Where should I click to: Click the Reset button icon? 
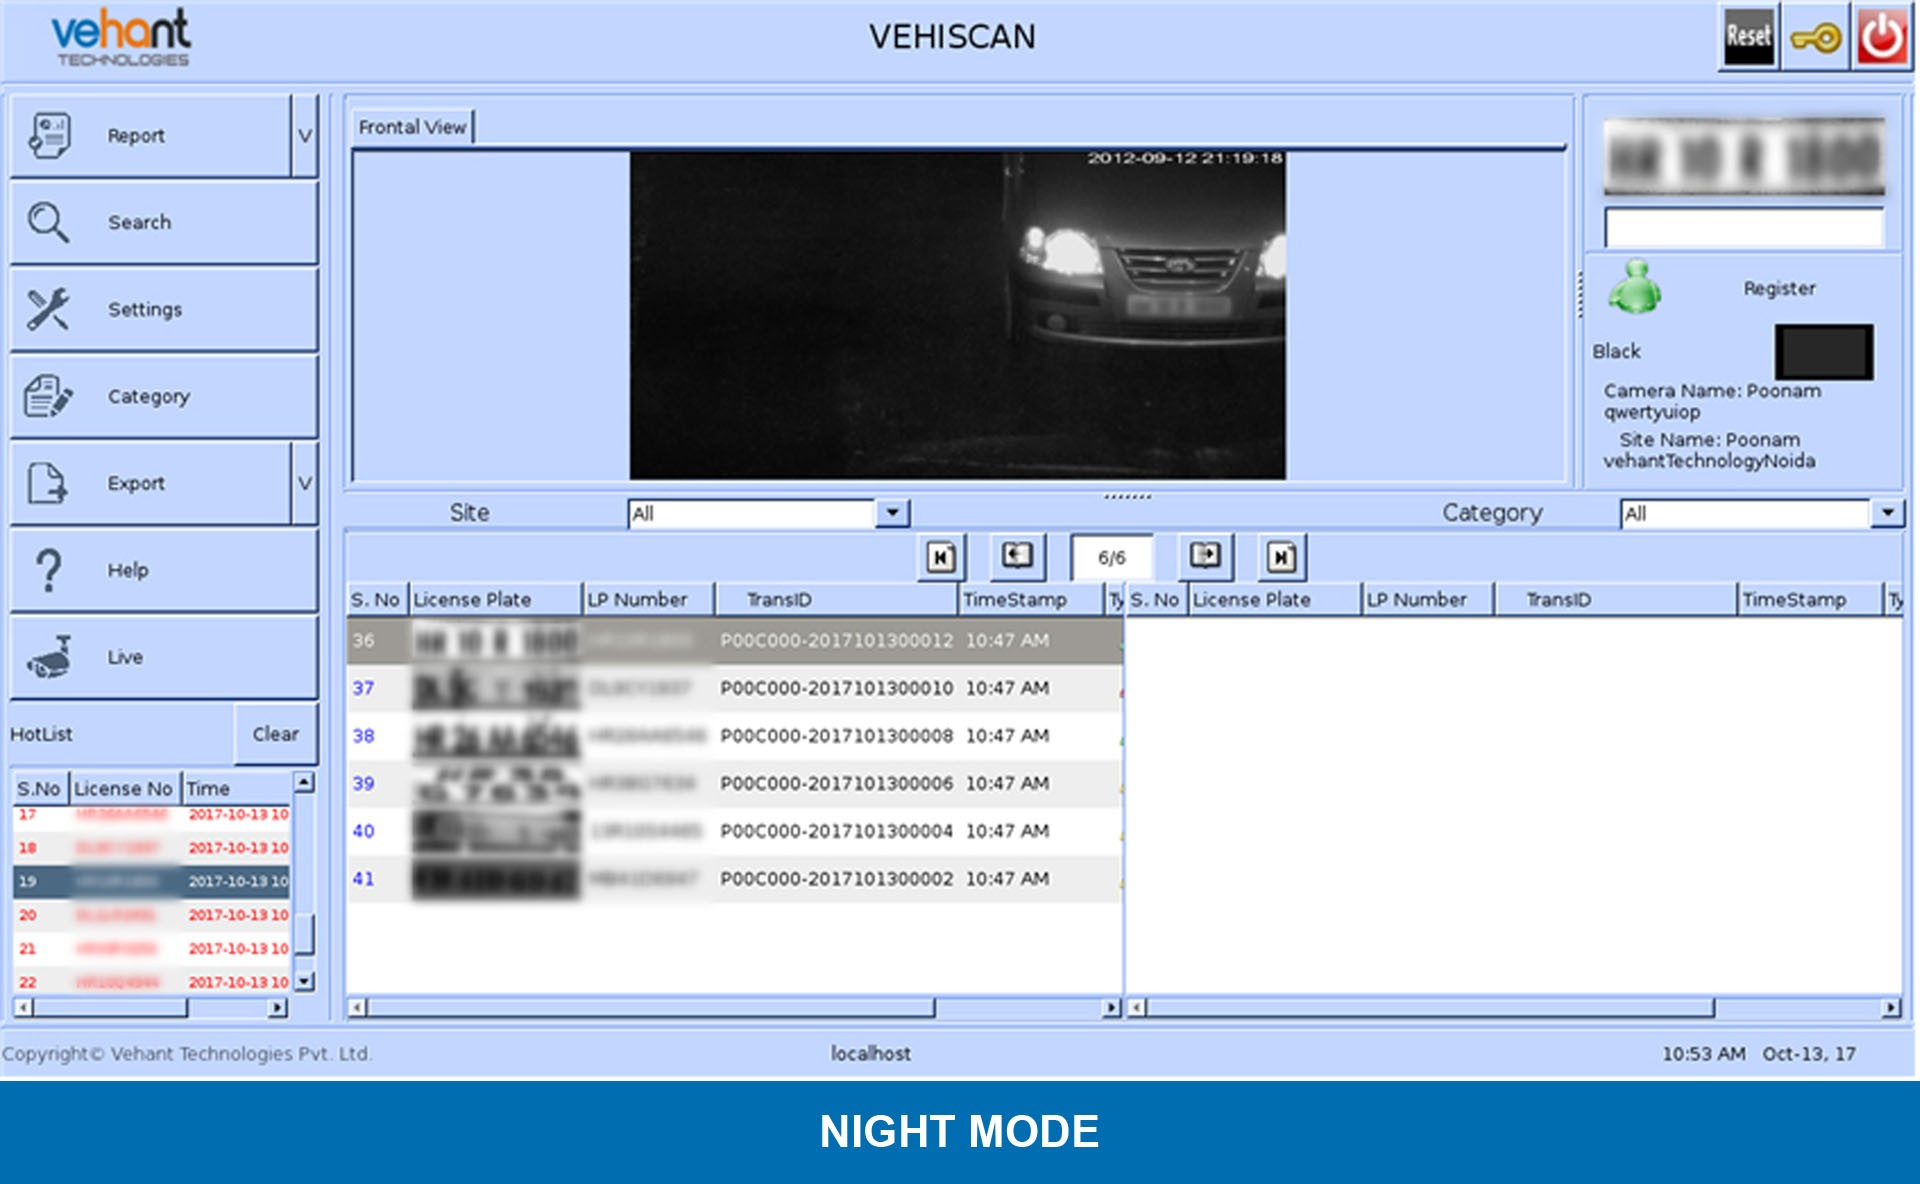(x=1748, y=37)
